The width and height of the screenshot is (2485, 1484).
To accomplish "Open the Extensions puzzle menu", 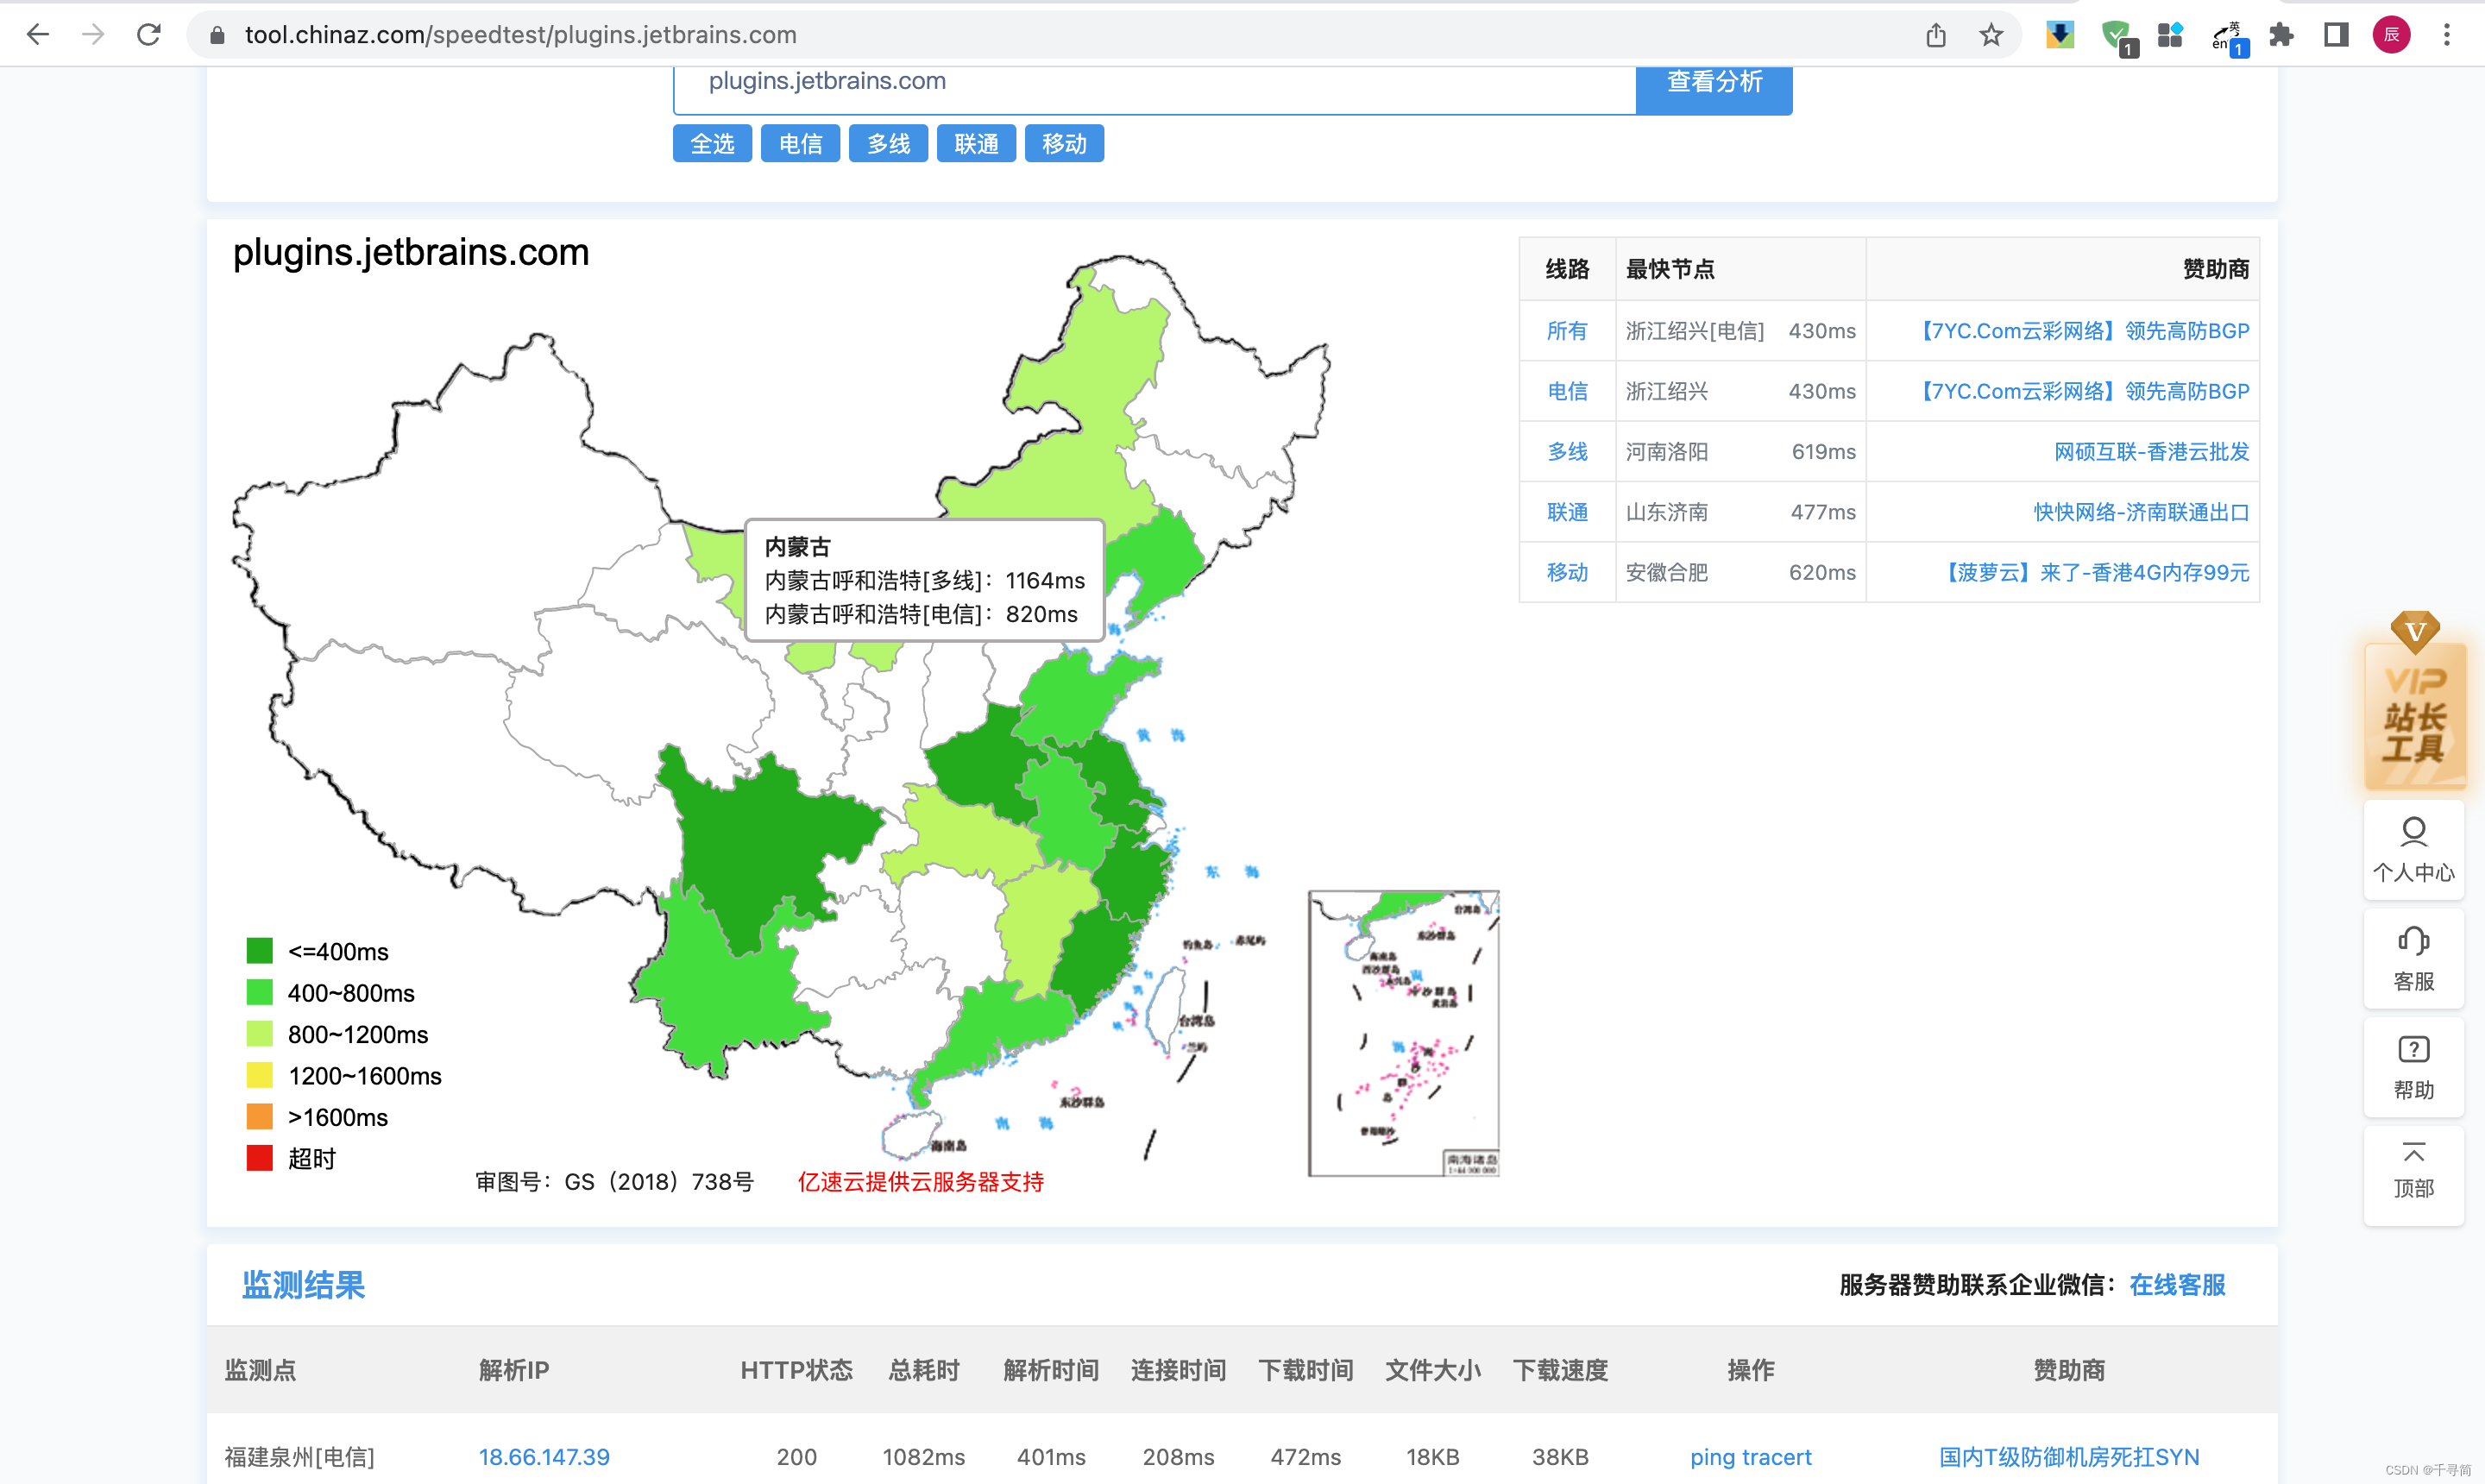I will (2281, 35).
